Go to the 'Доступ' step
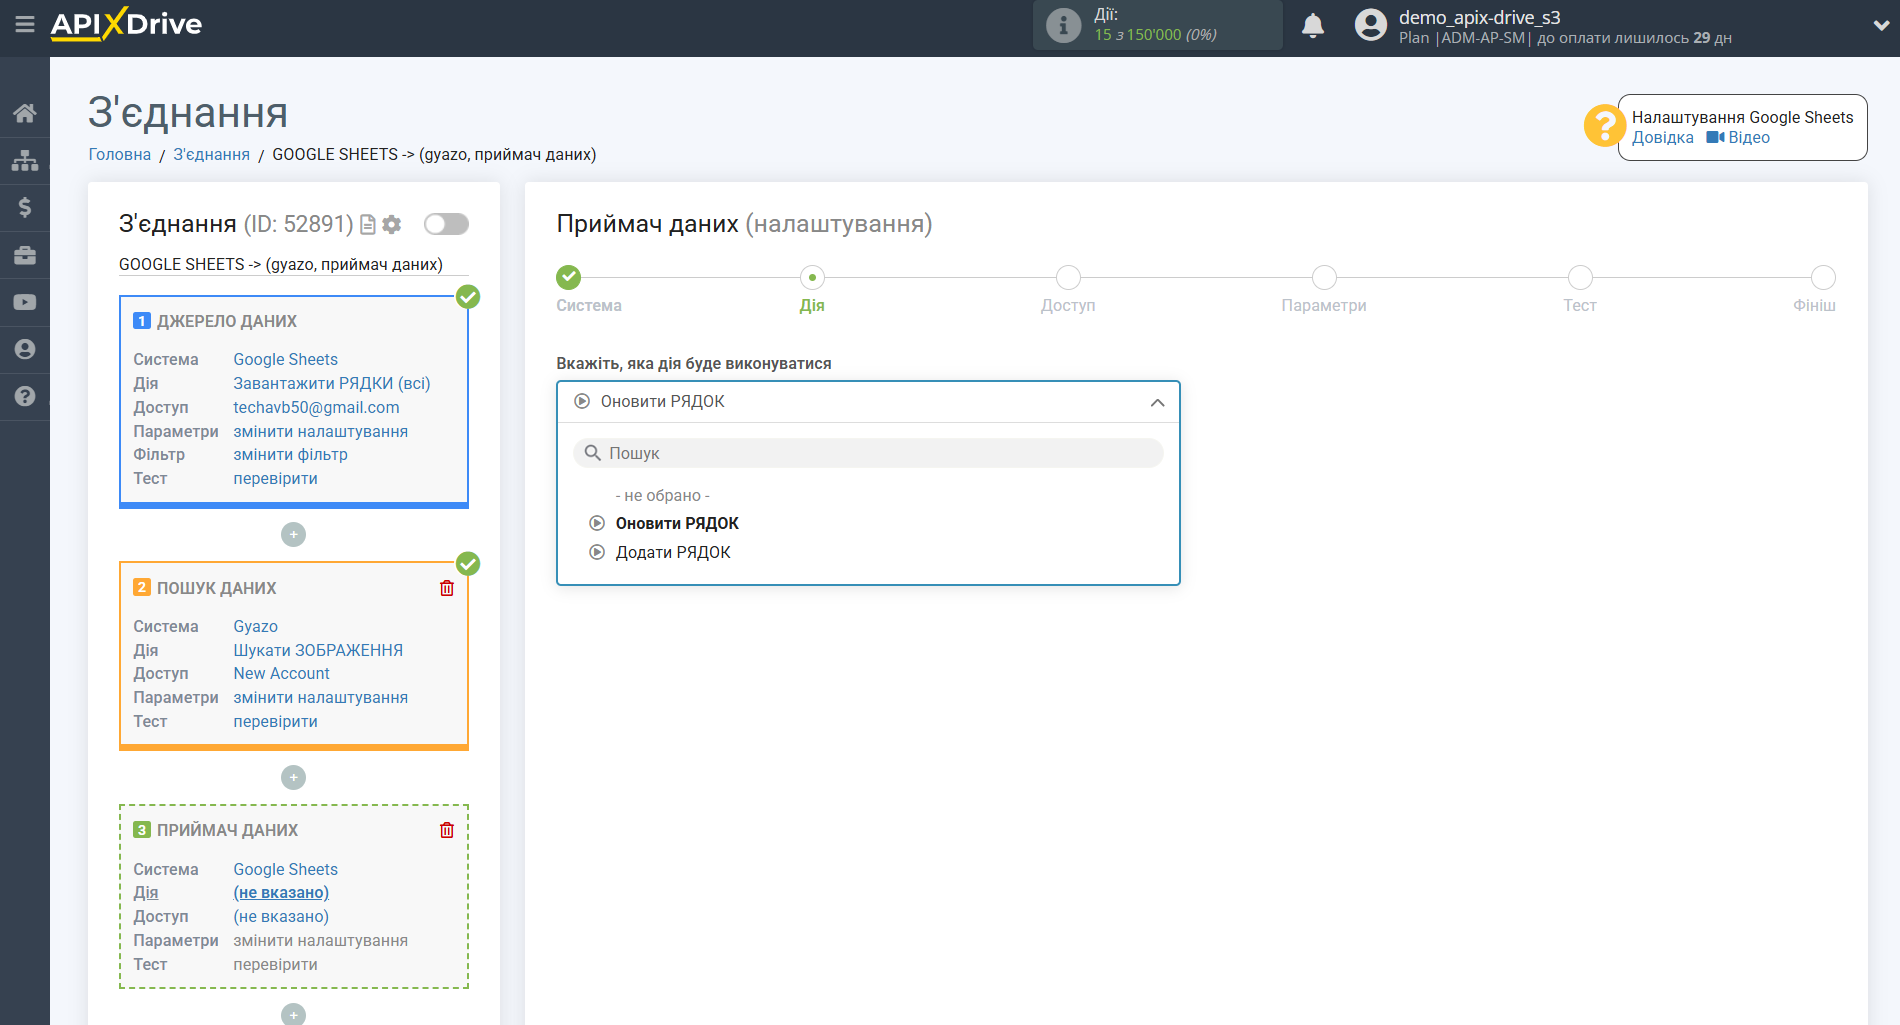Screen dimensions: 1900x1025 [1068, 278]
